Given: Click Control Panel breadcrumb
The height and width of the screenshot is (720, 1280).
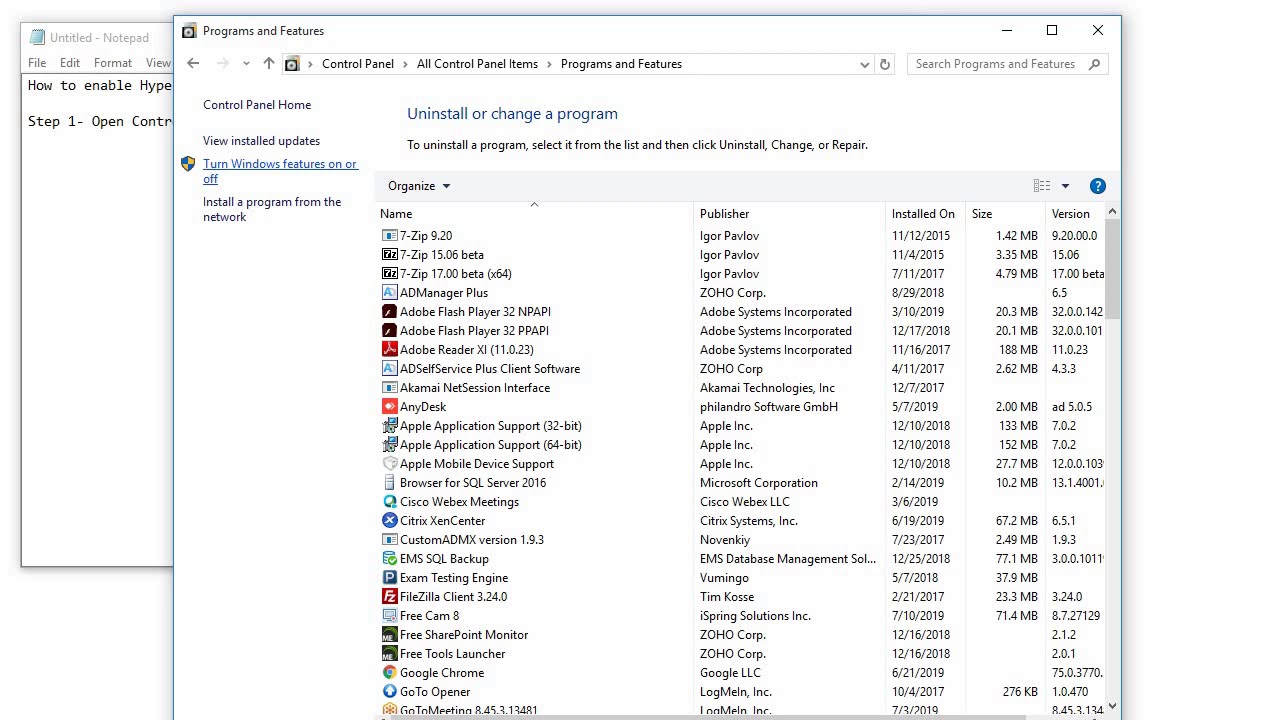Looking at the screenshot, I should [x=357, y=64].
